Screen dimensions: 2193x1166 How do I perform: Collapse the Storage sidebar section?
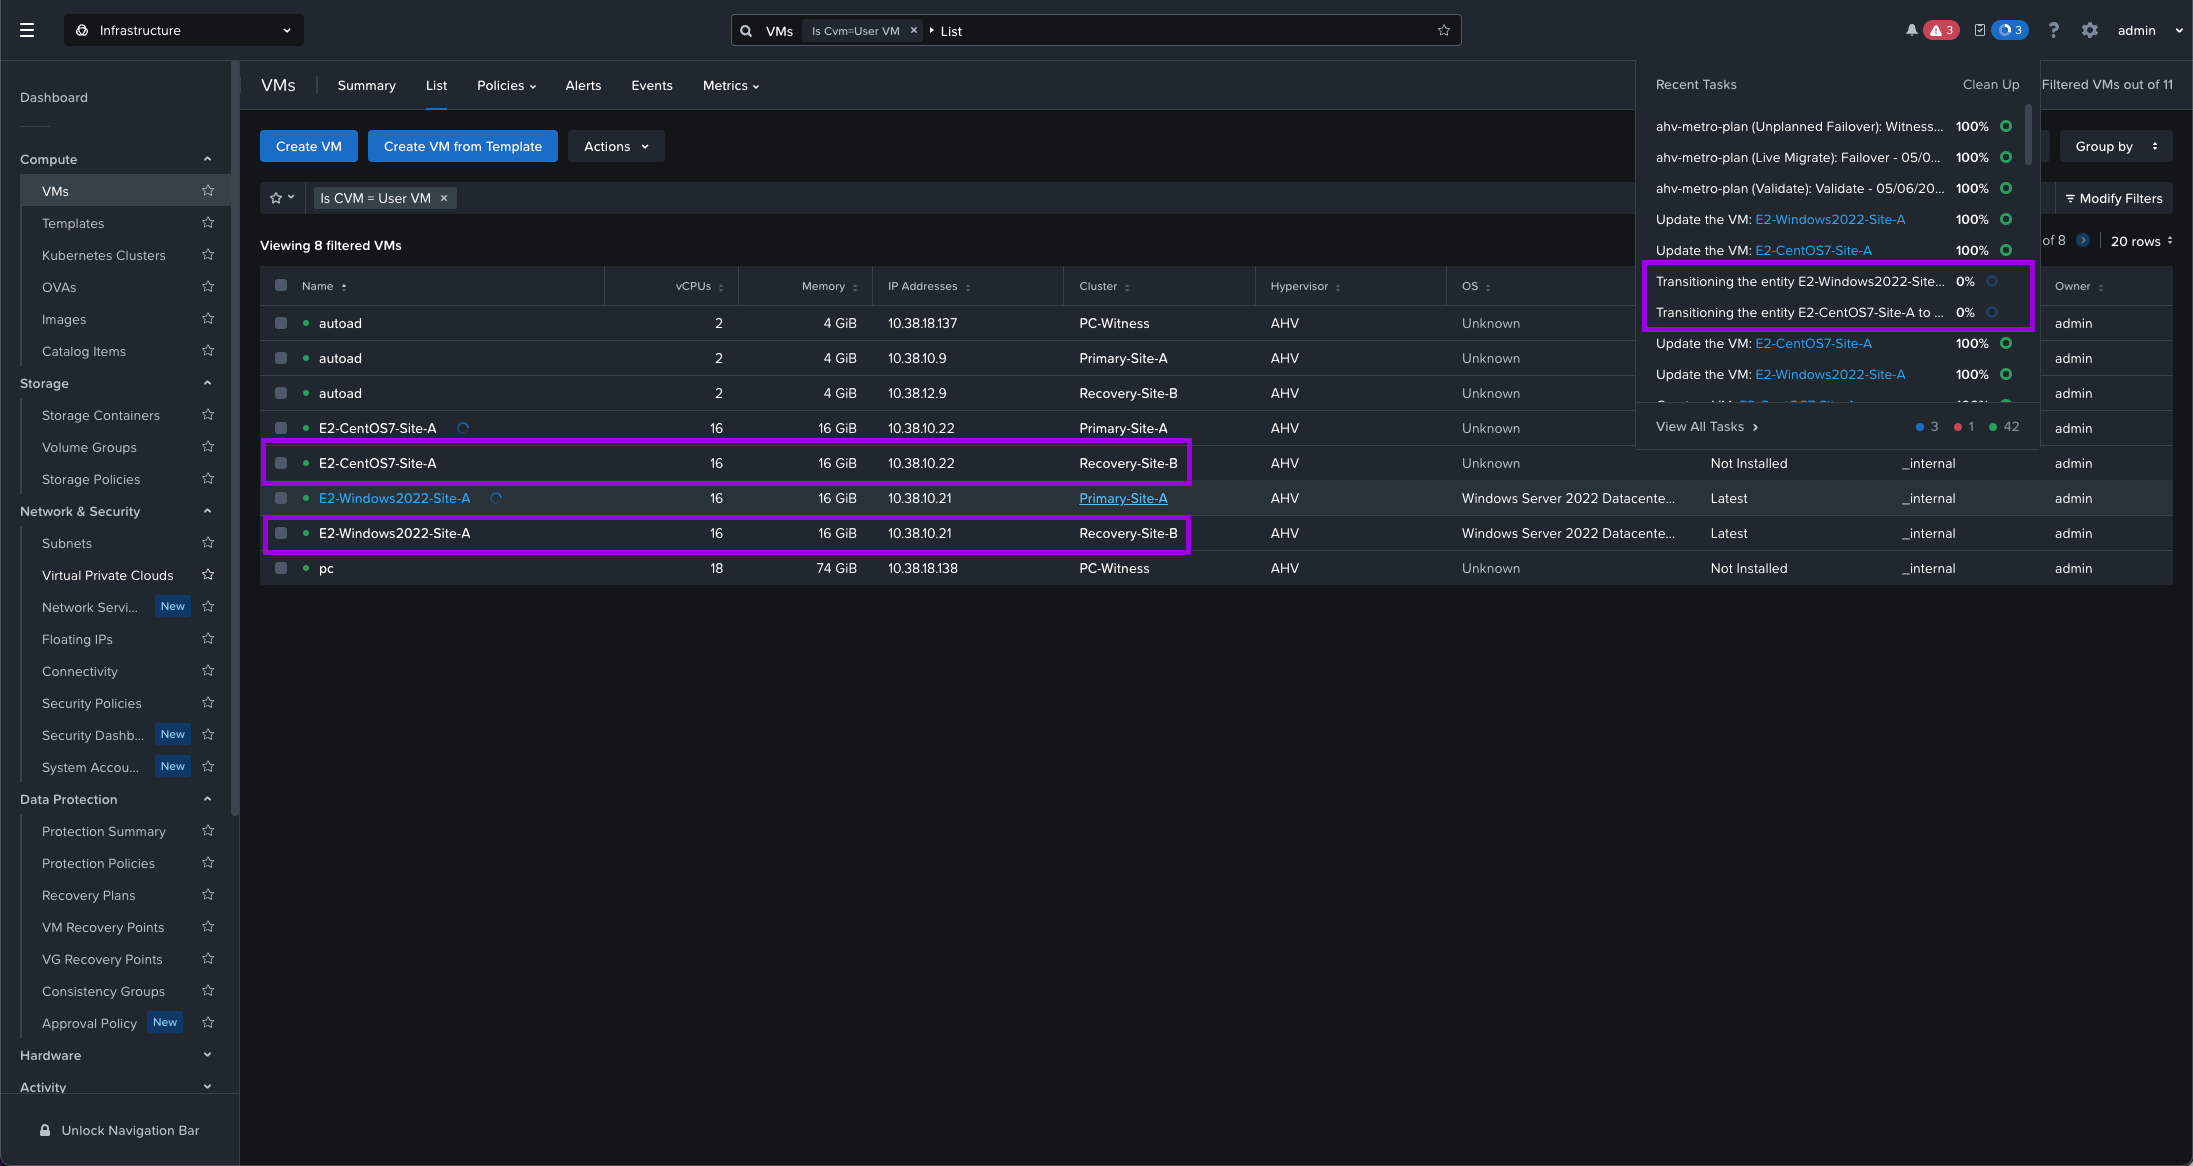[207, 383]
